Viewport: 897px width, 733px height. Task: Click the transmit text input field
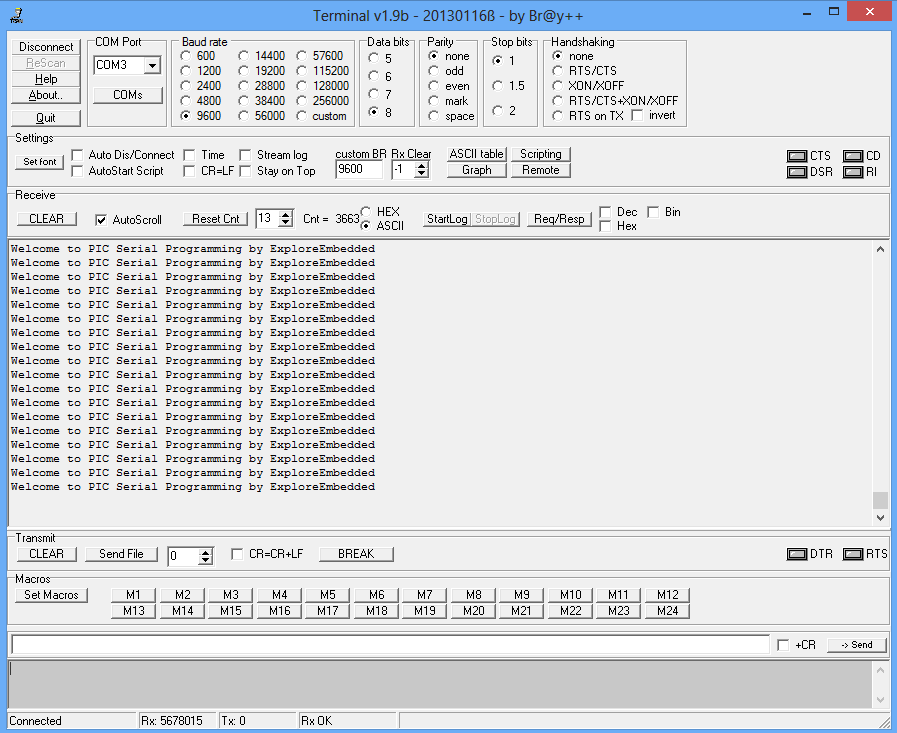click(x=389, y=645)
